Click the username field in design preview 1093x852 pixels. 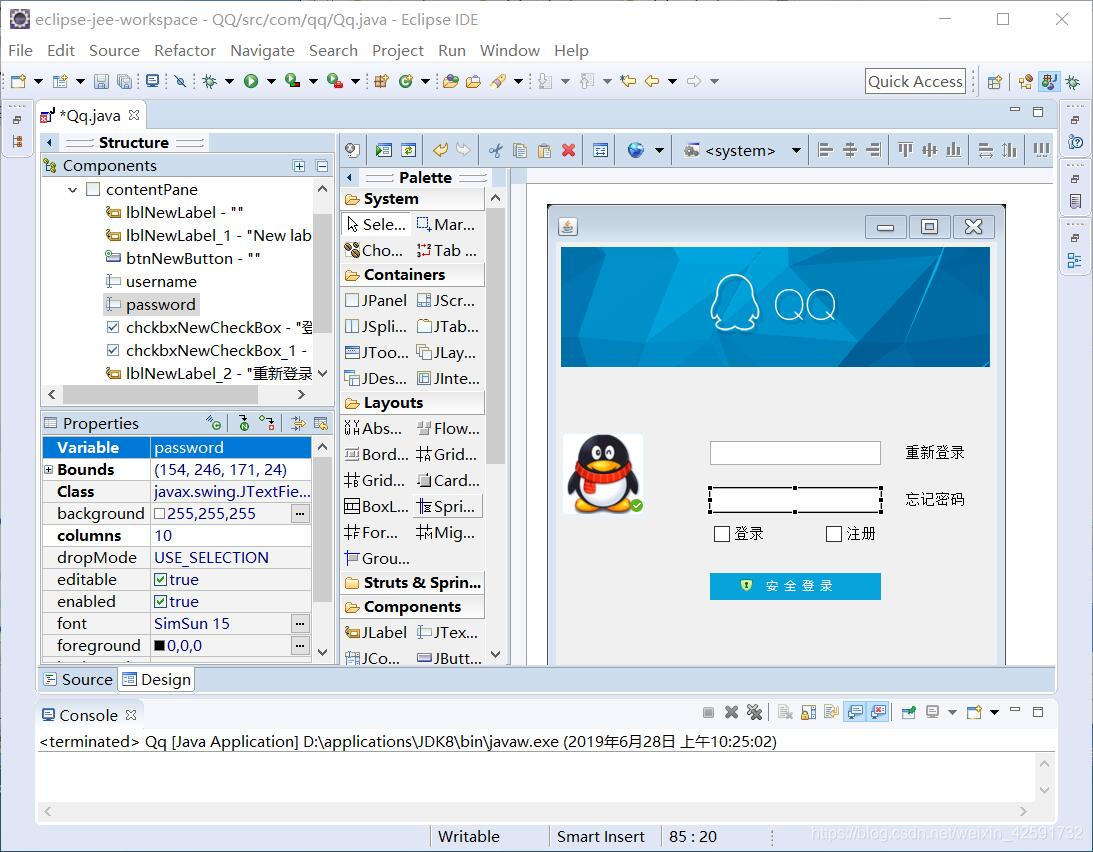[x=795, y=453]
